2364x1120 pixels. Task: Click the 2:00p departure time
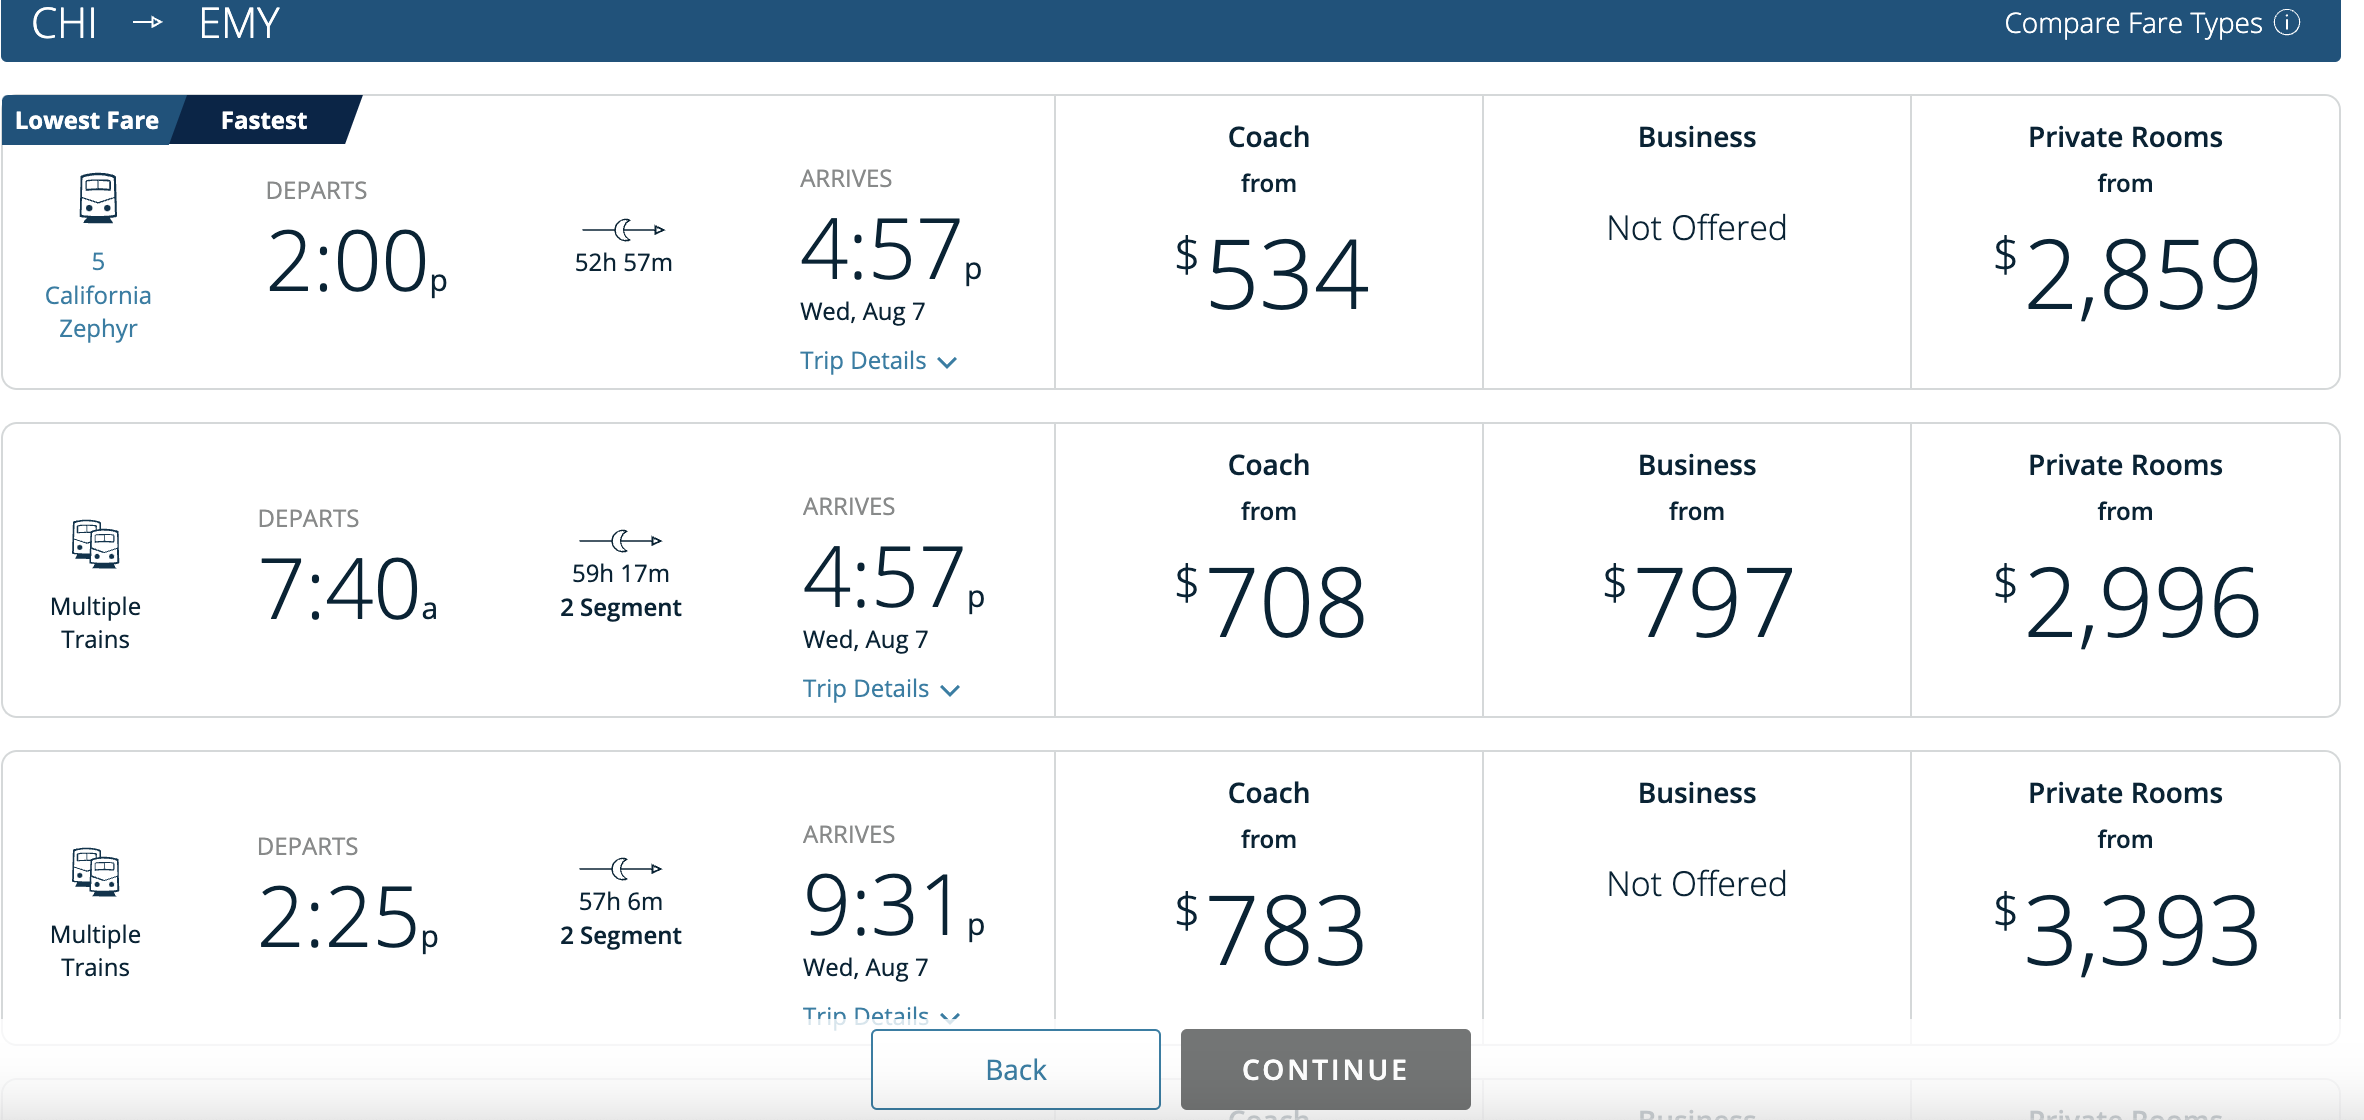click(x=356, y=262)
